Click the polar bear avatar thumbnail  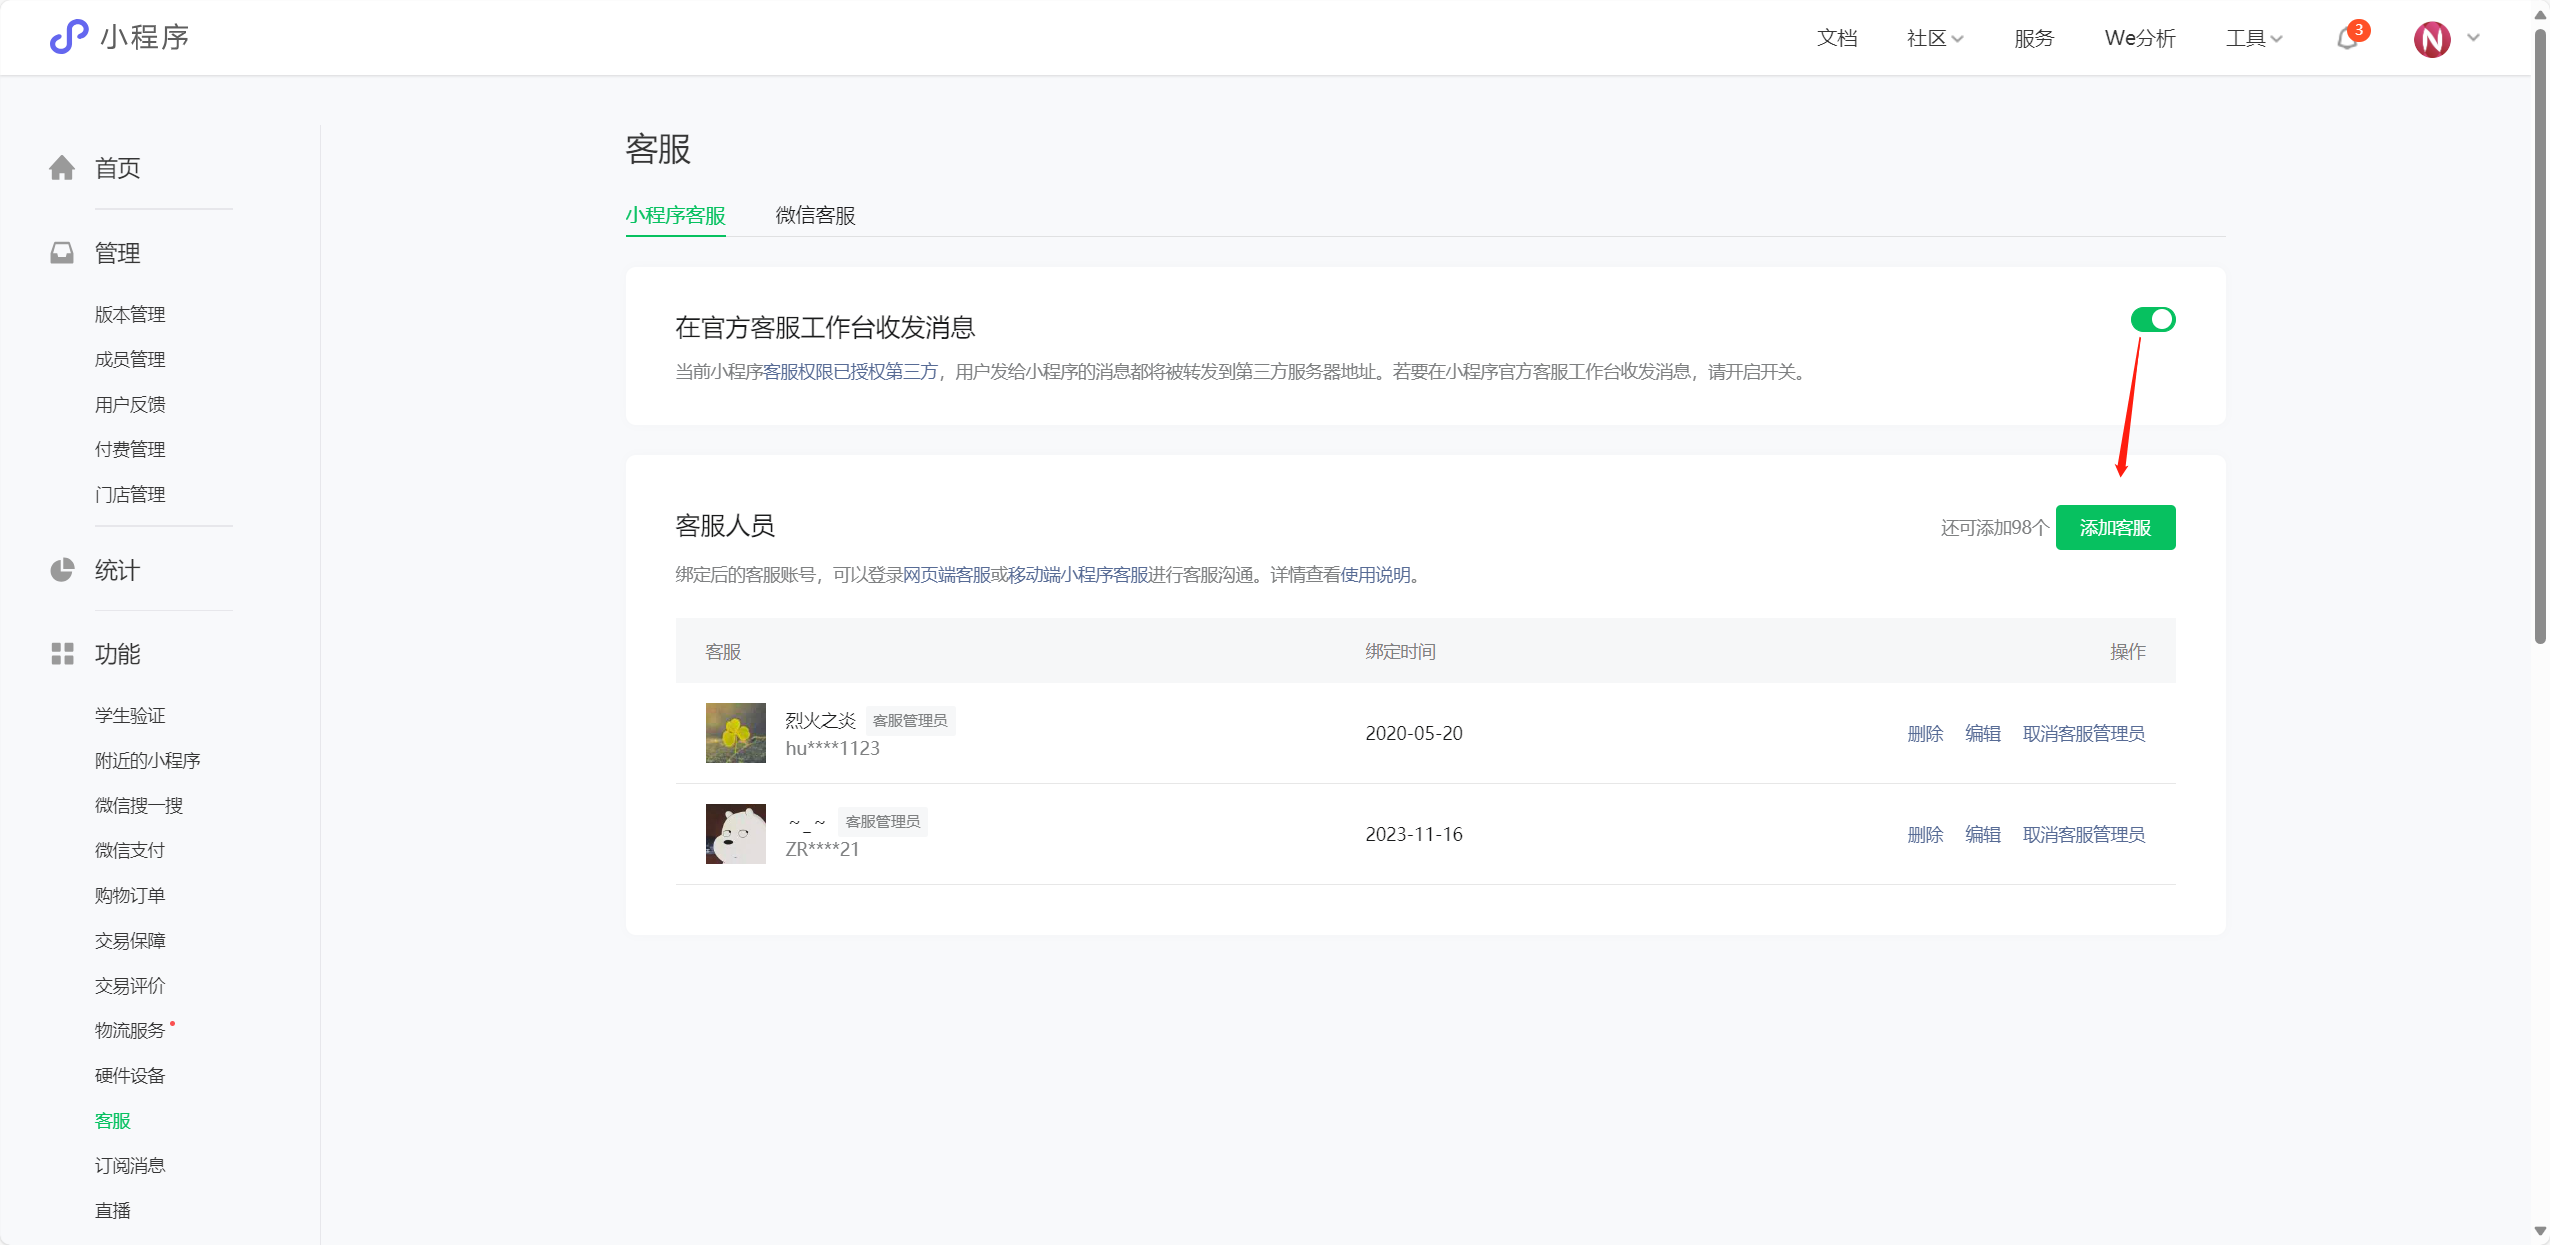click(735, 834)
